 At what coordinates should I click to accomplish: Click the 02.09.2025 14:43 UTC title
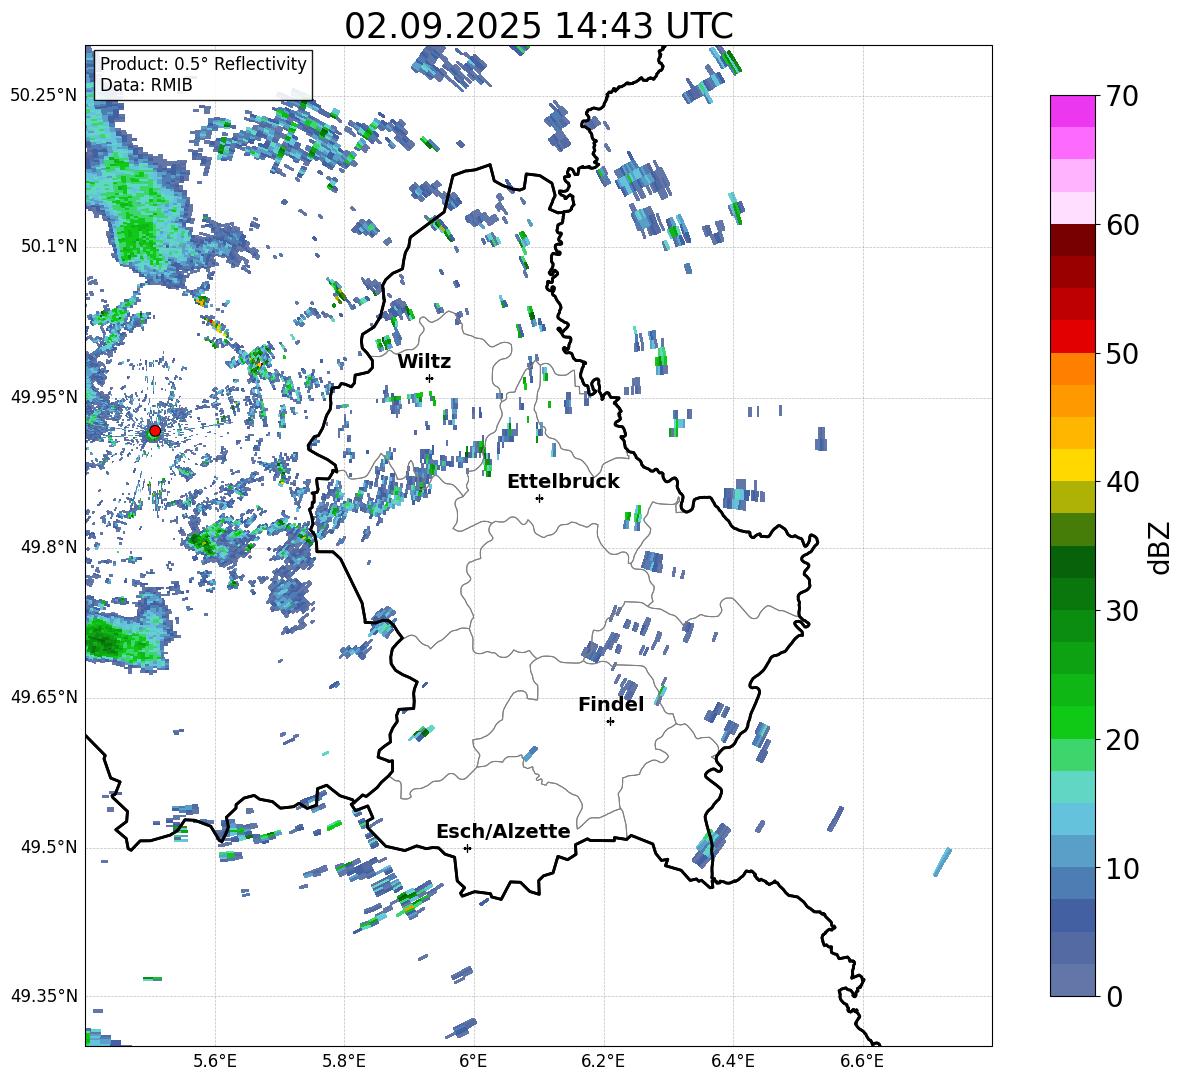[x=538, y=26]
